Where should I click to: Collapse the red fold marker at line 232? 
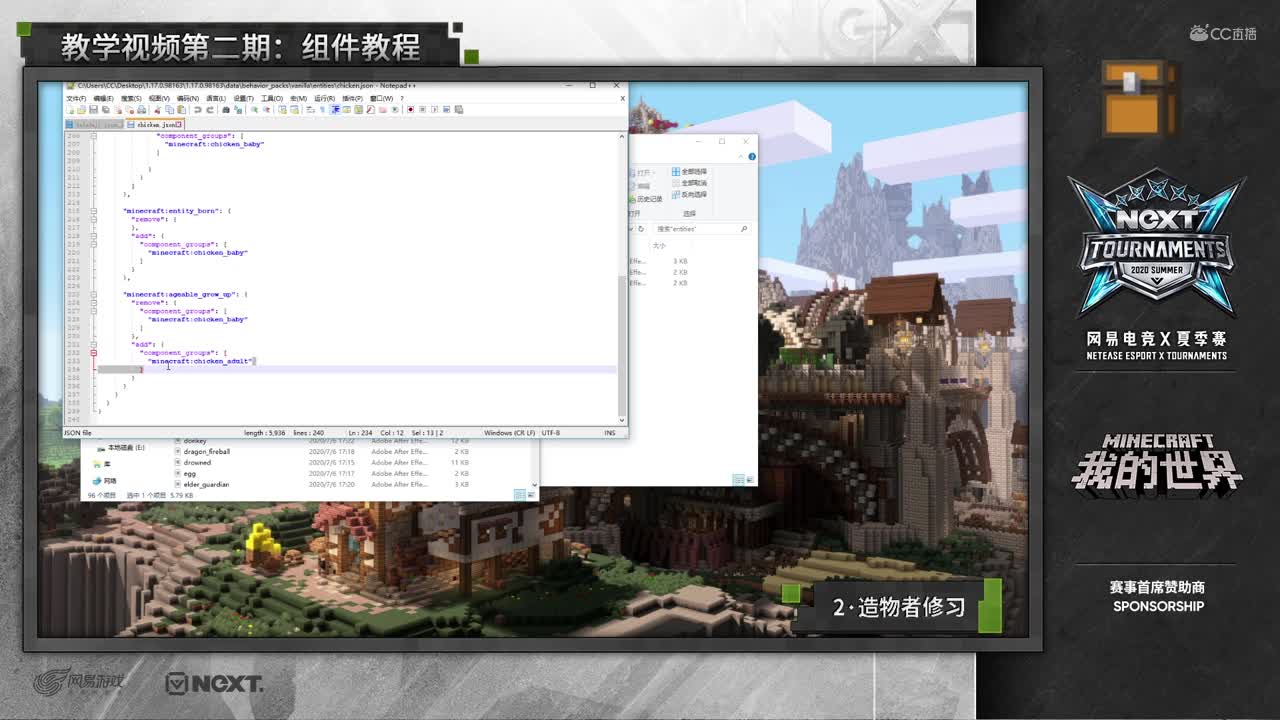(x=94, y=353)
